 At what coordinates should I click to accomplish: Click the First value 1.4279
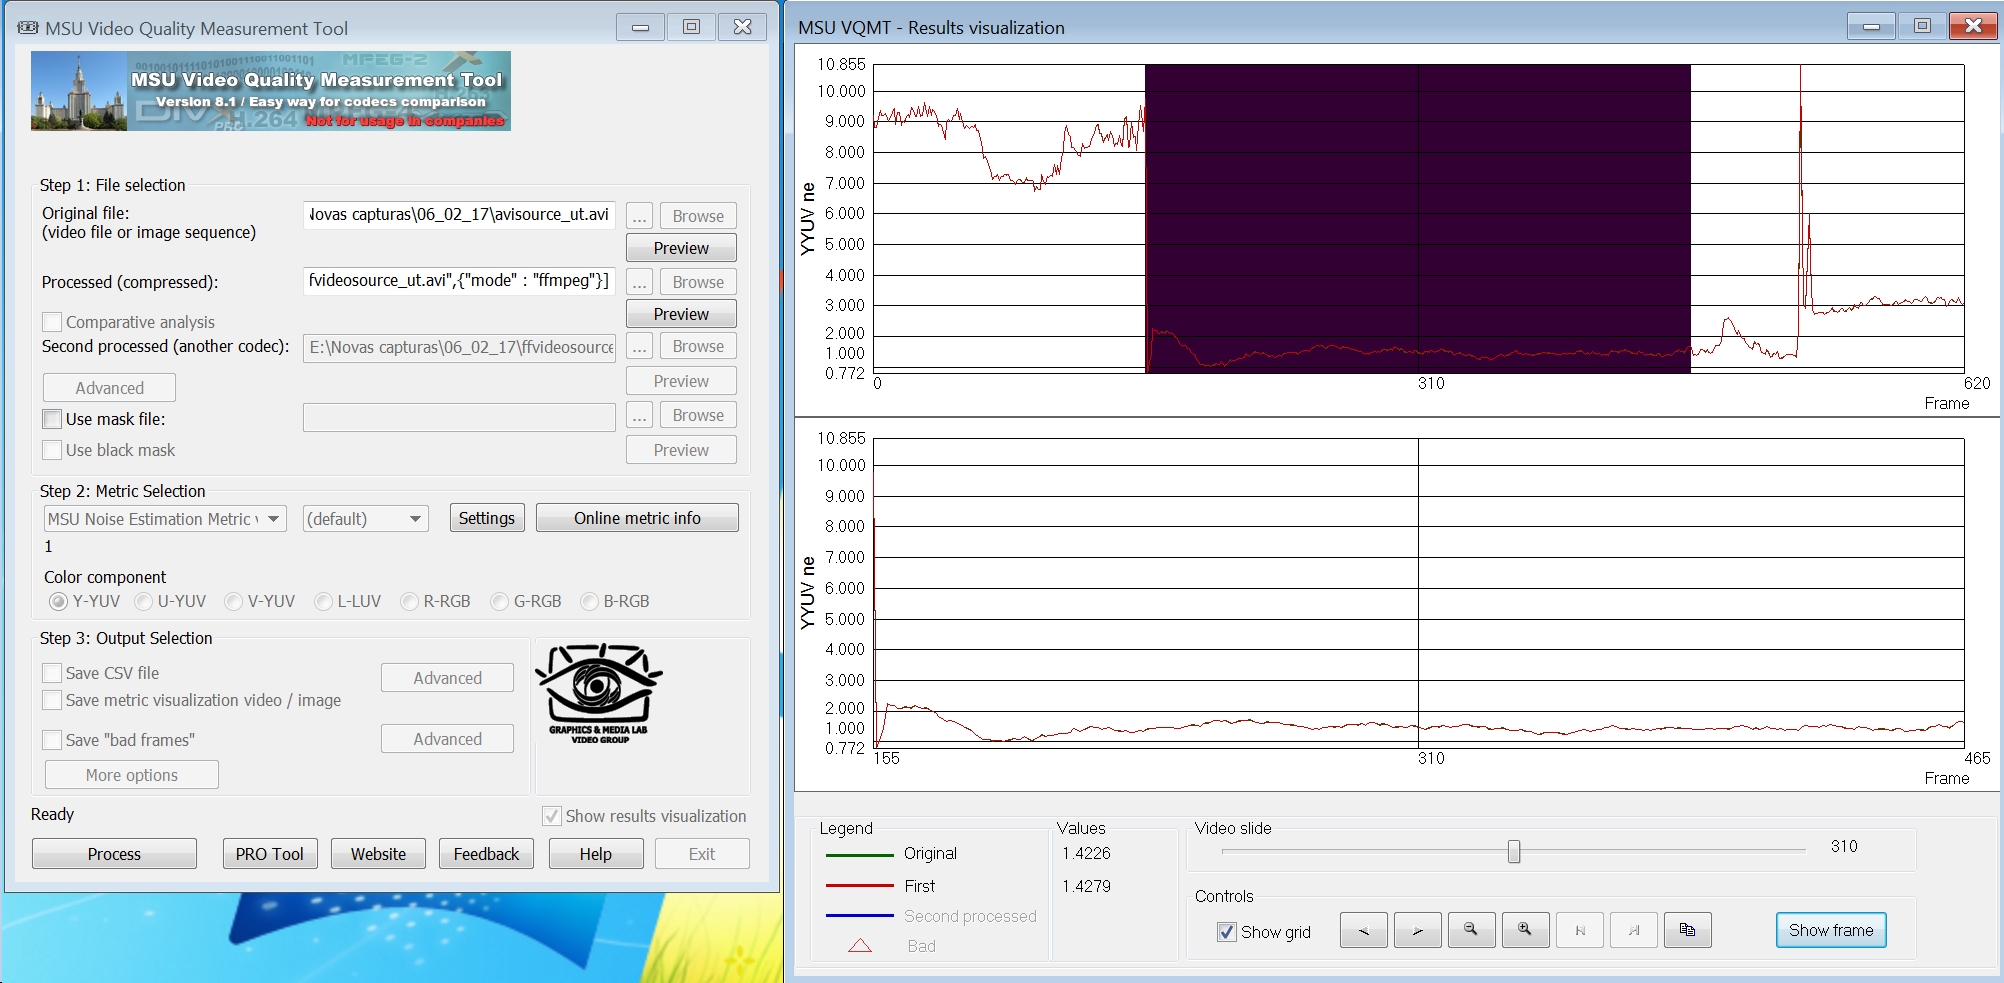(x=1086, y=886)
